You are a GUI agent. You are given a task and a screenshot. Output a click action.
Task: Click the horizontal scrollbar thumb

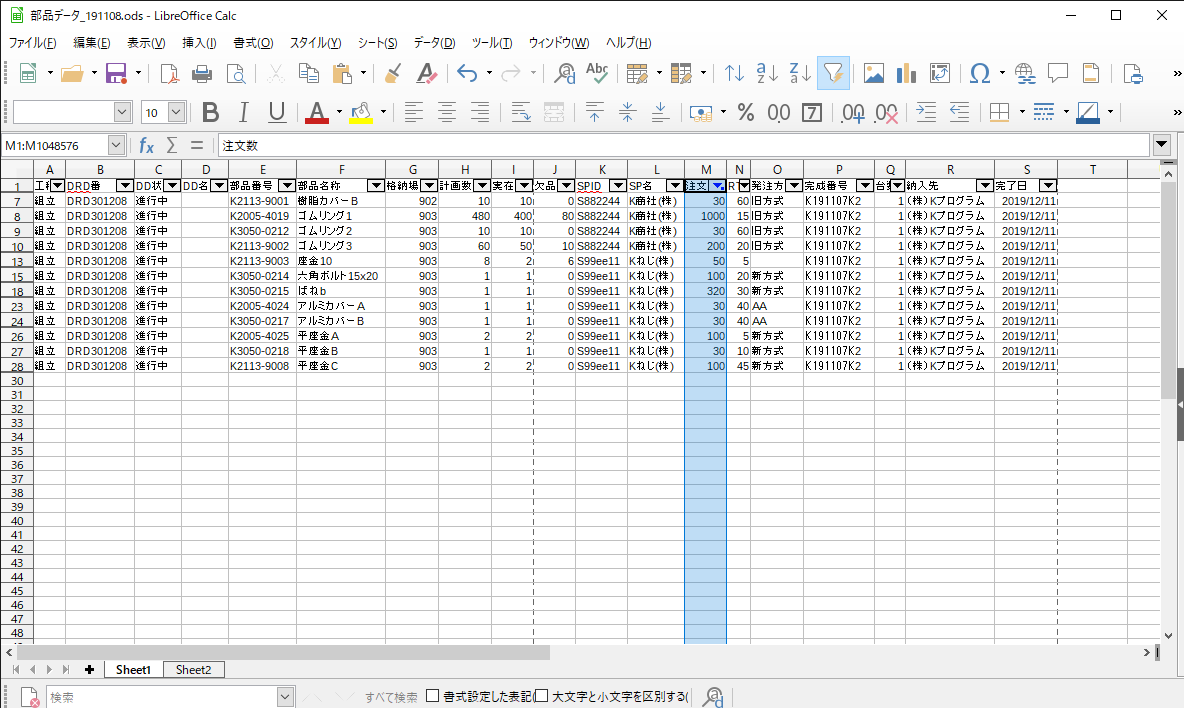[x=283, y=652]
